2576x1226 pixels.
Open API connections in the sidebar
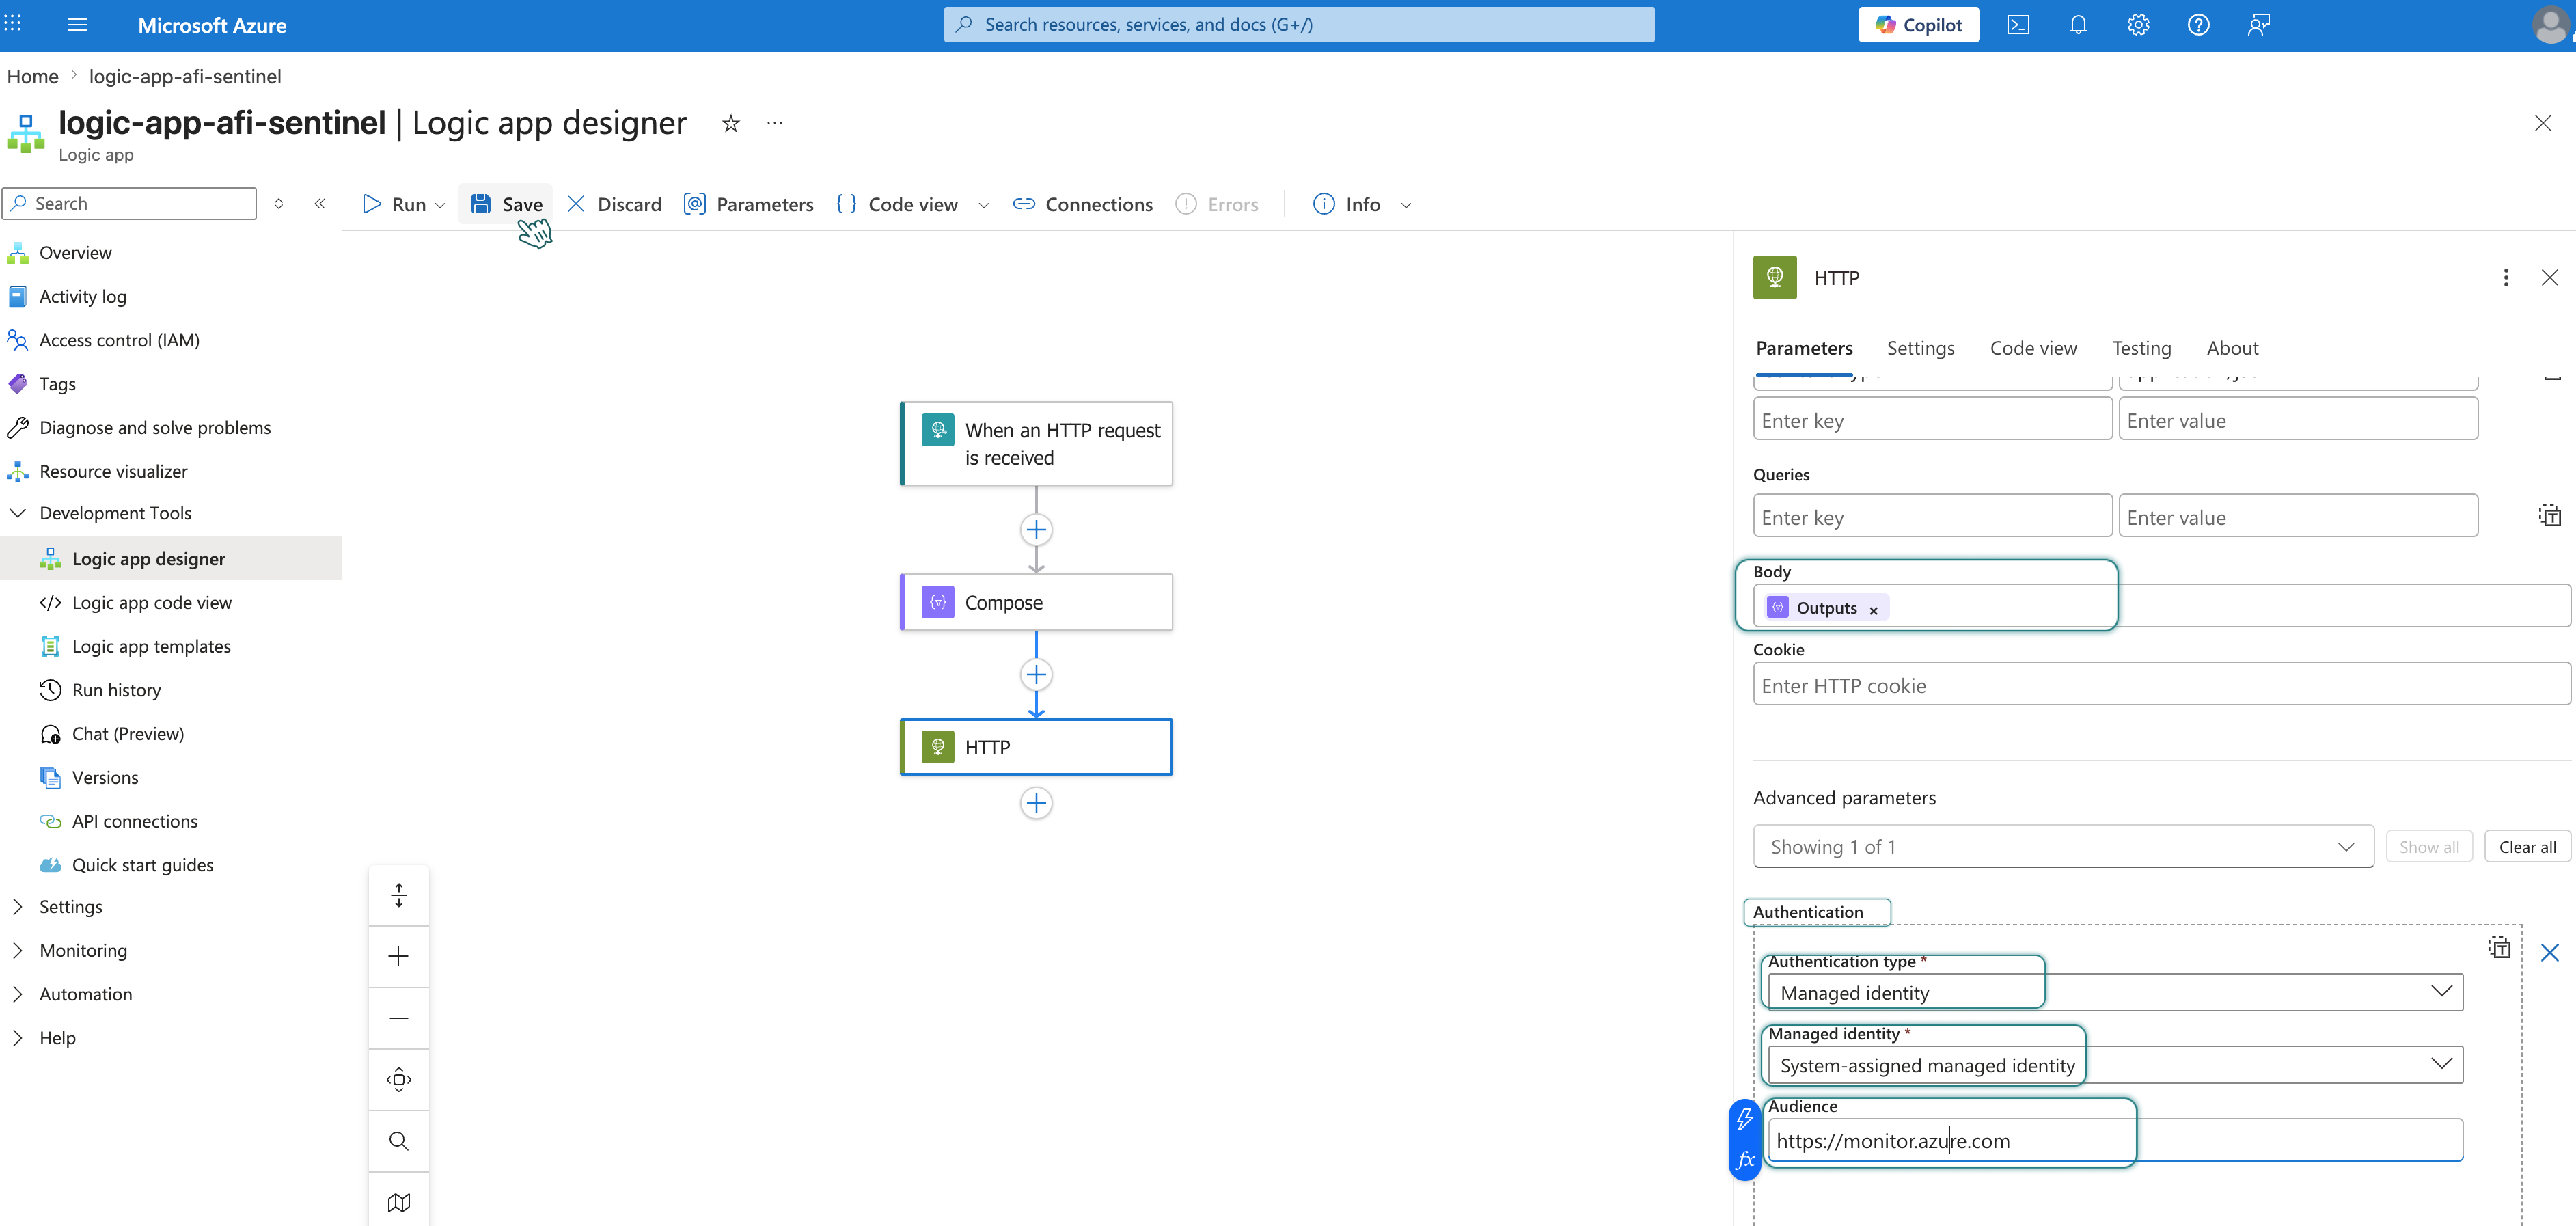(135, 821)
